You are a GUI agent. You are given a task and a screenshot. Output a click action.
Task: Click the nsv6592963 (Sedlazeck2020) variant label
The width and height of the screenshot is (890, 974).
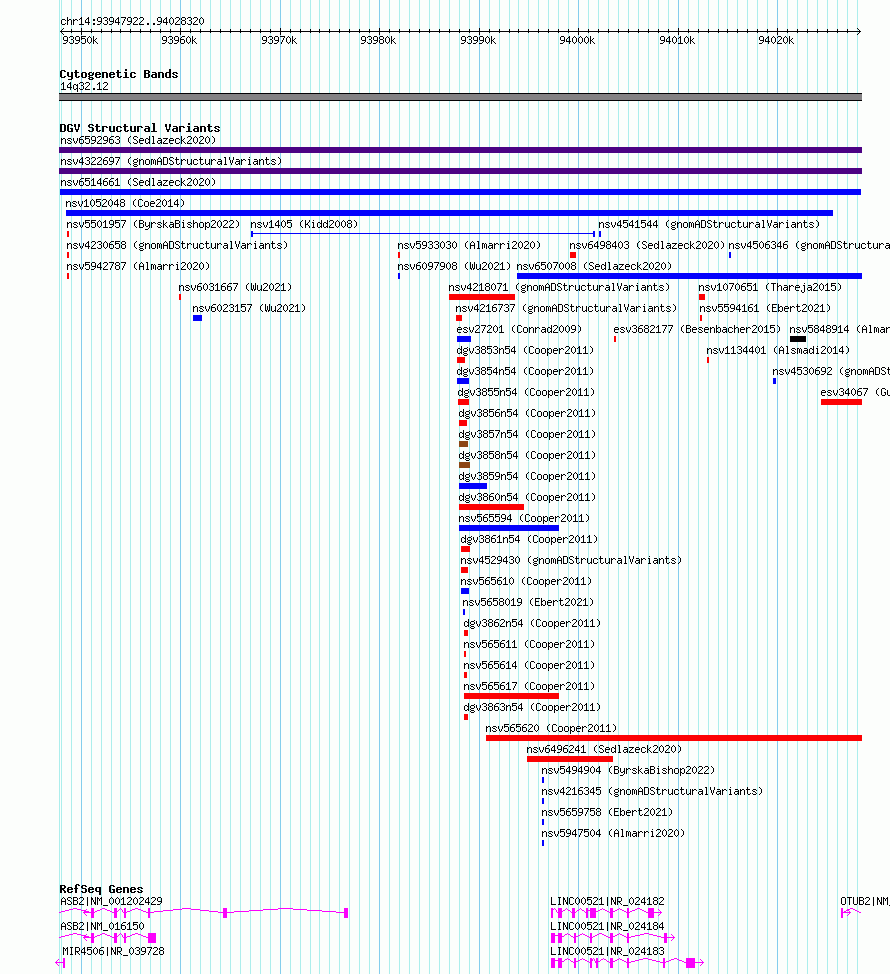(138, 140)
